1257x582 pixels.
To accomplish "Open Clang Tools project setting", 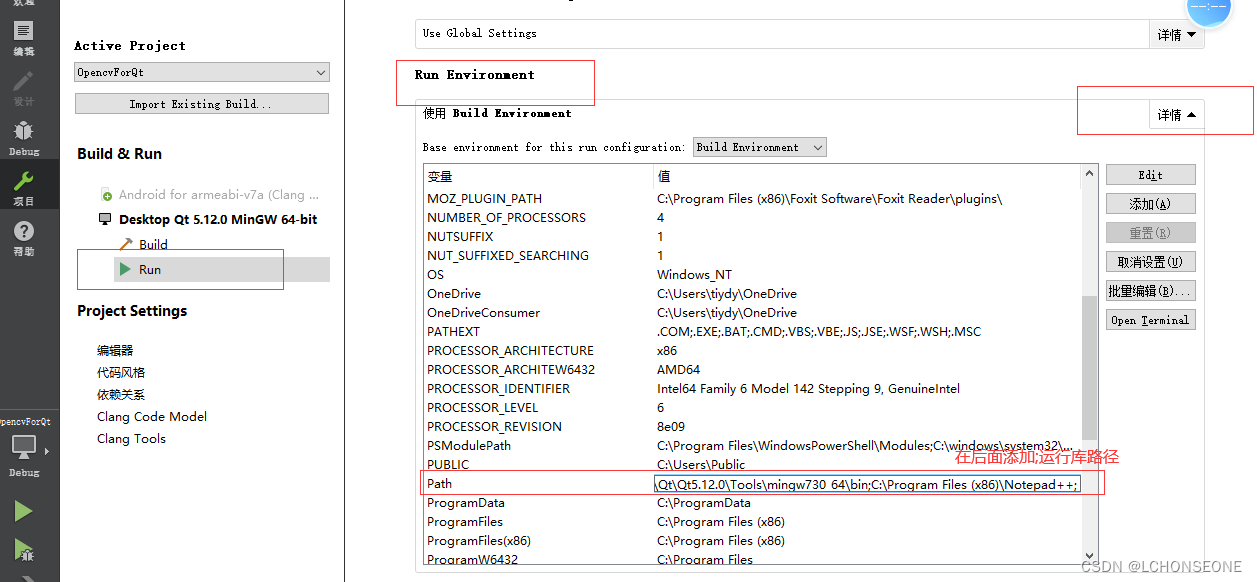I will [x=131, y=438].
